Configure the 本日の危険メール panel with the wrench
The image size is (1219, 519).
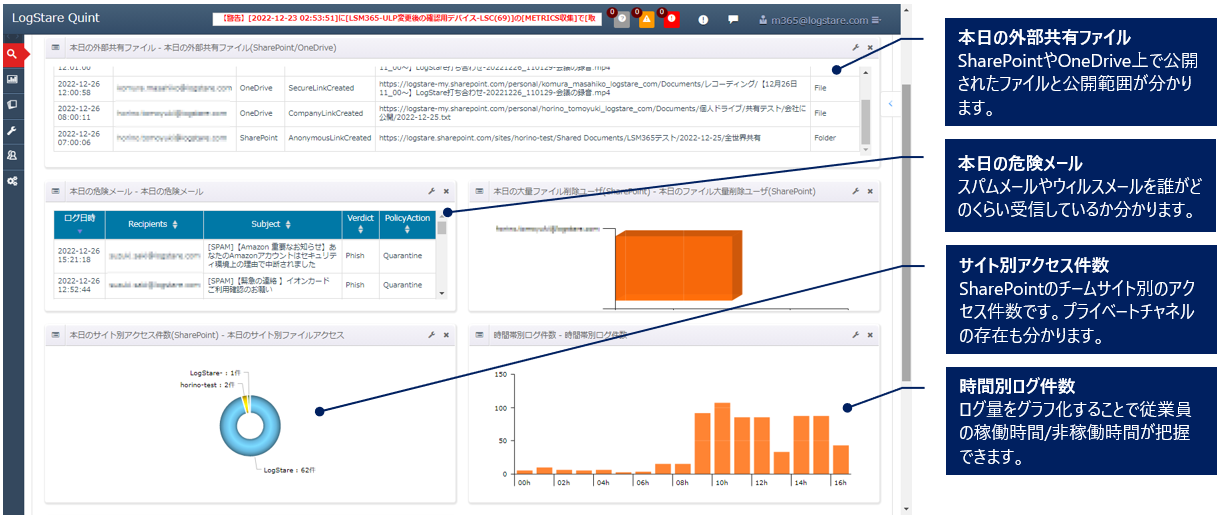[432, 191]
